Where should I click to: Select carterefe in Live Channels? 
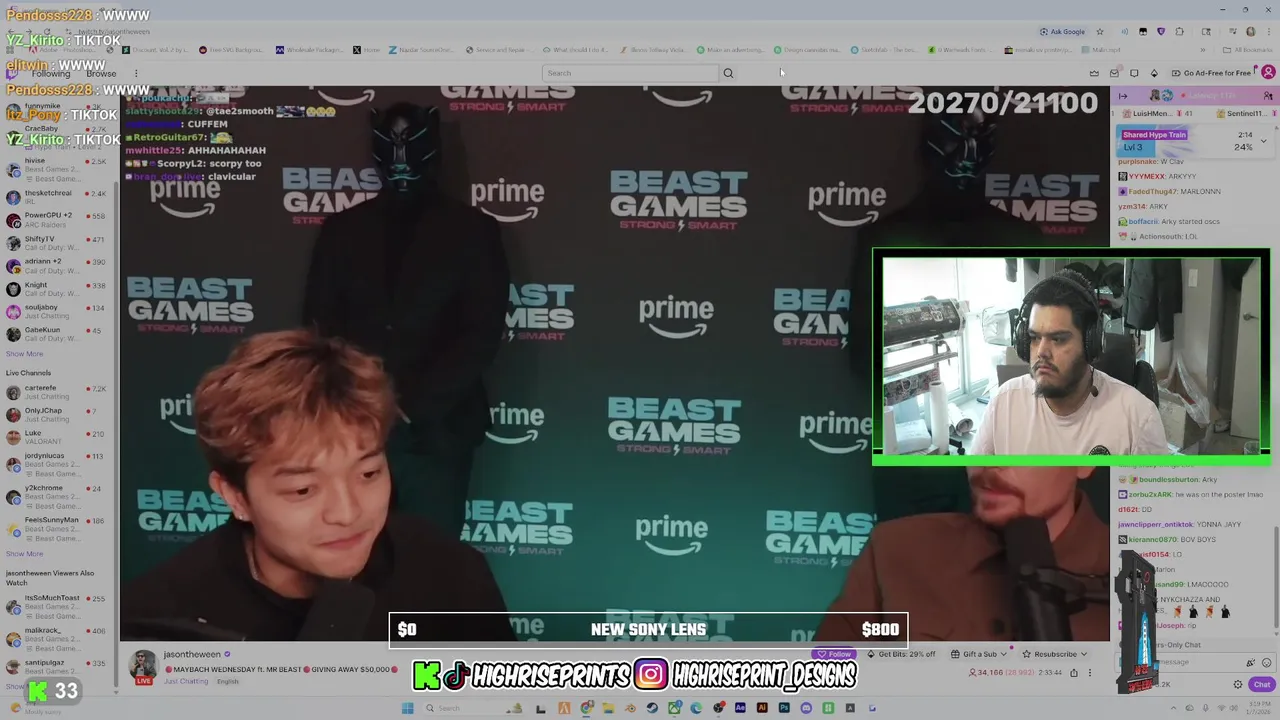58,392
